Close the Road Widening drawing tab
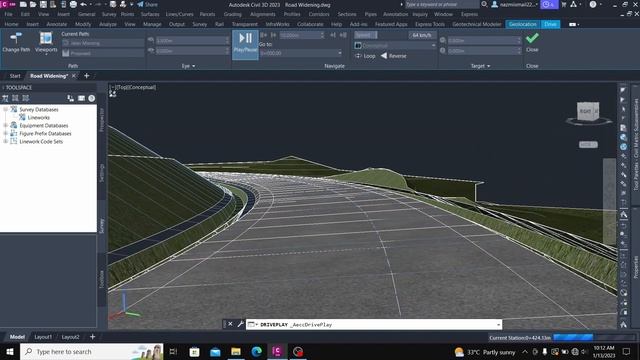 coord(74,76)
